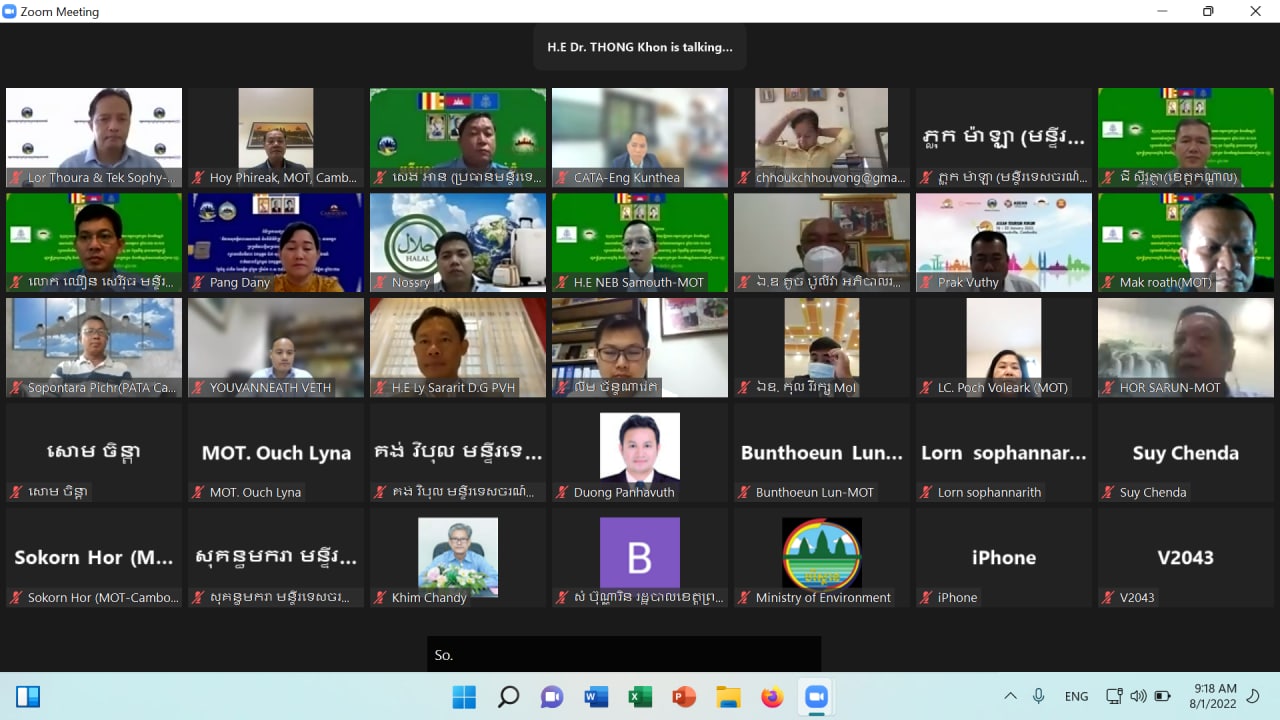Click the 'THONG Khon is talking' banner
The width and height of the screenshot is (1280, 720).
coord(640,47)
